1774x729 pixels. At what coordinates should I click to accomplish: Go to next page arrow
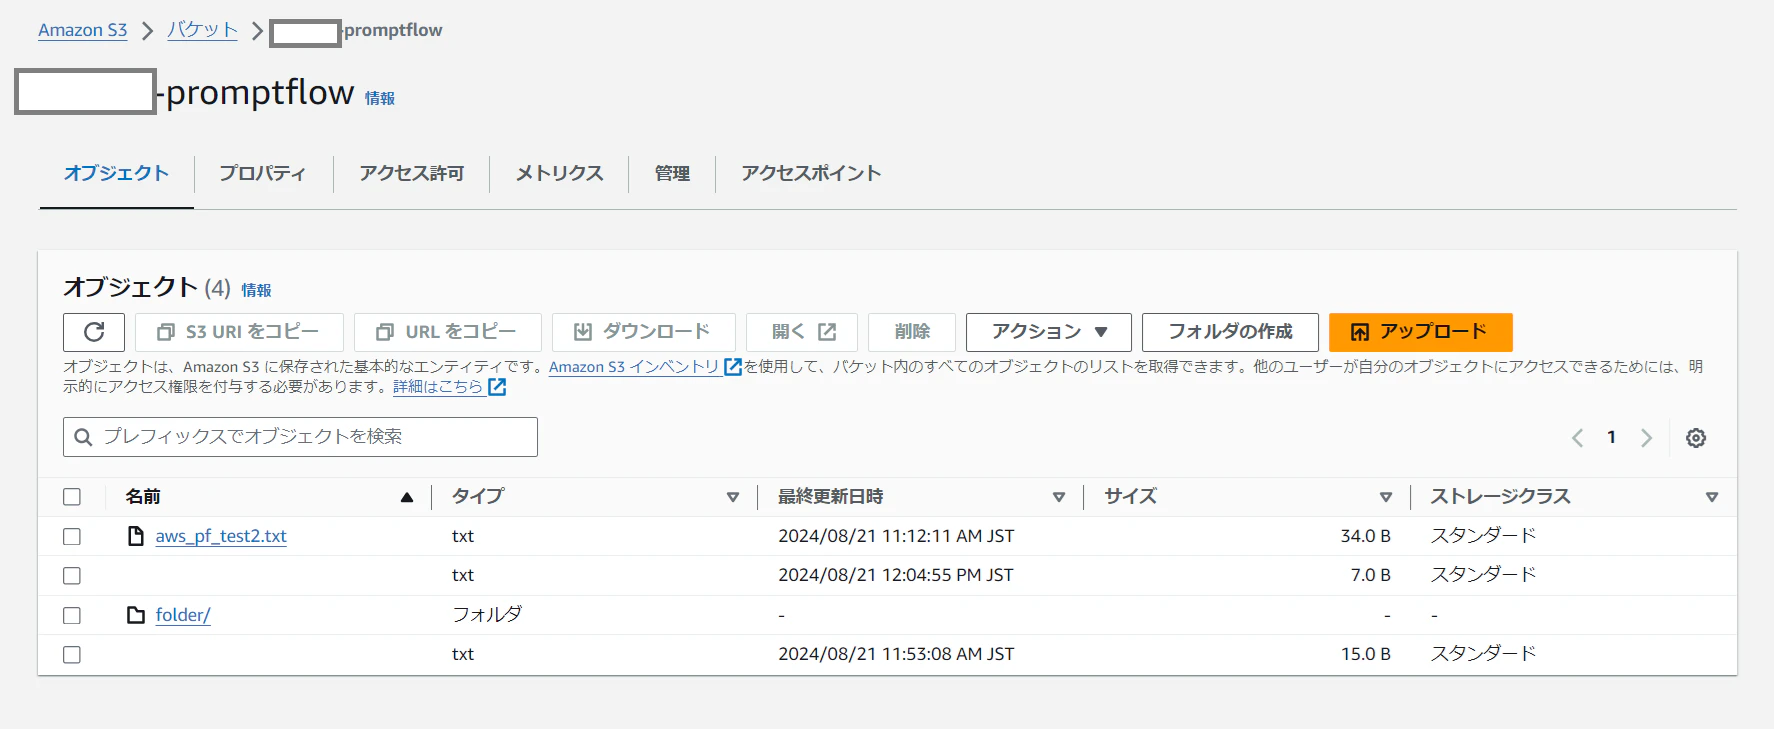(x=1646, y=438)
